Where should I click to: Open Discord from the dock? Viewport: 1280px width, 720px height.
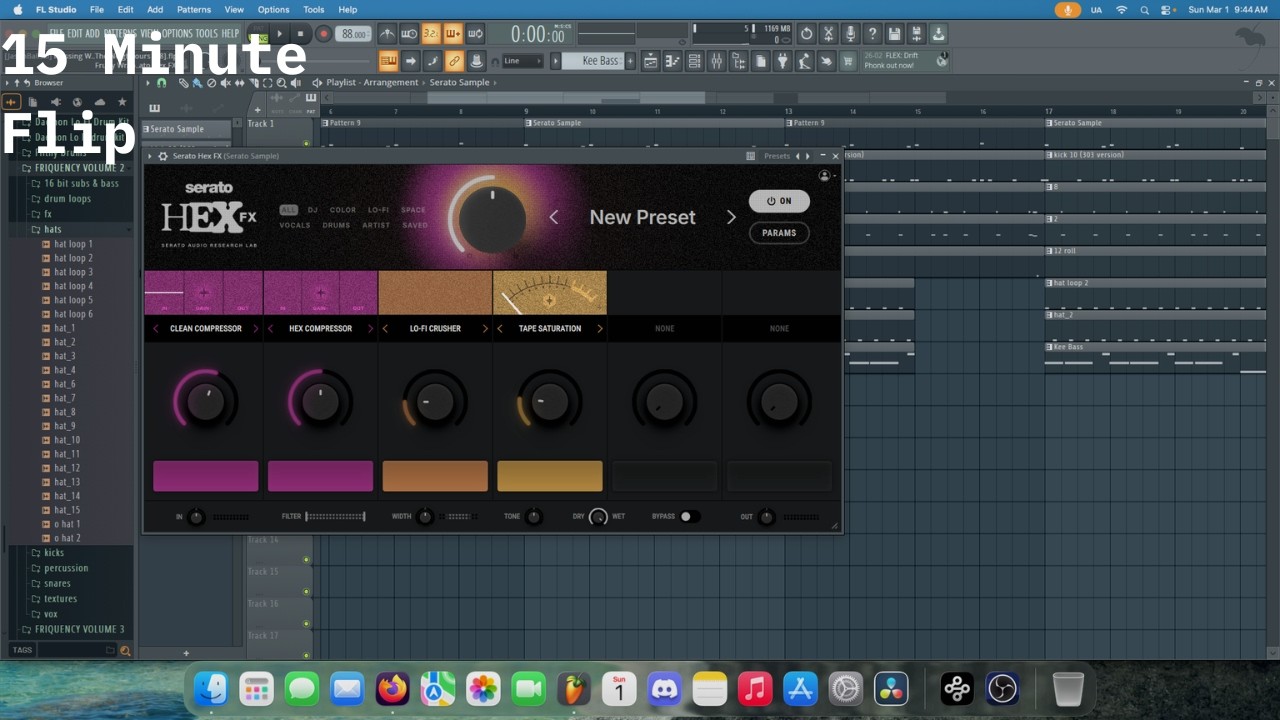tap(664, 688)
